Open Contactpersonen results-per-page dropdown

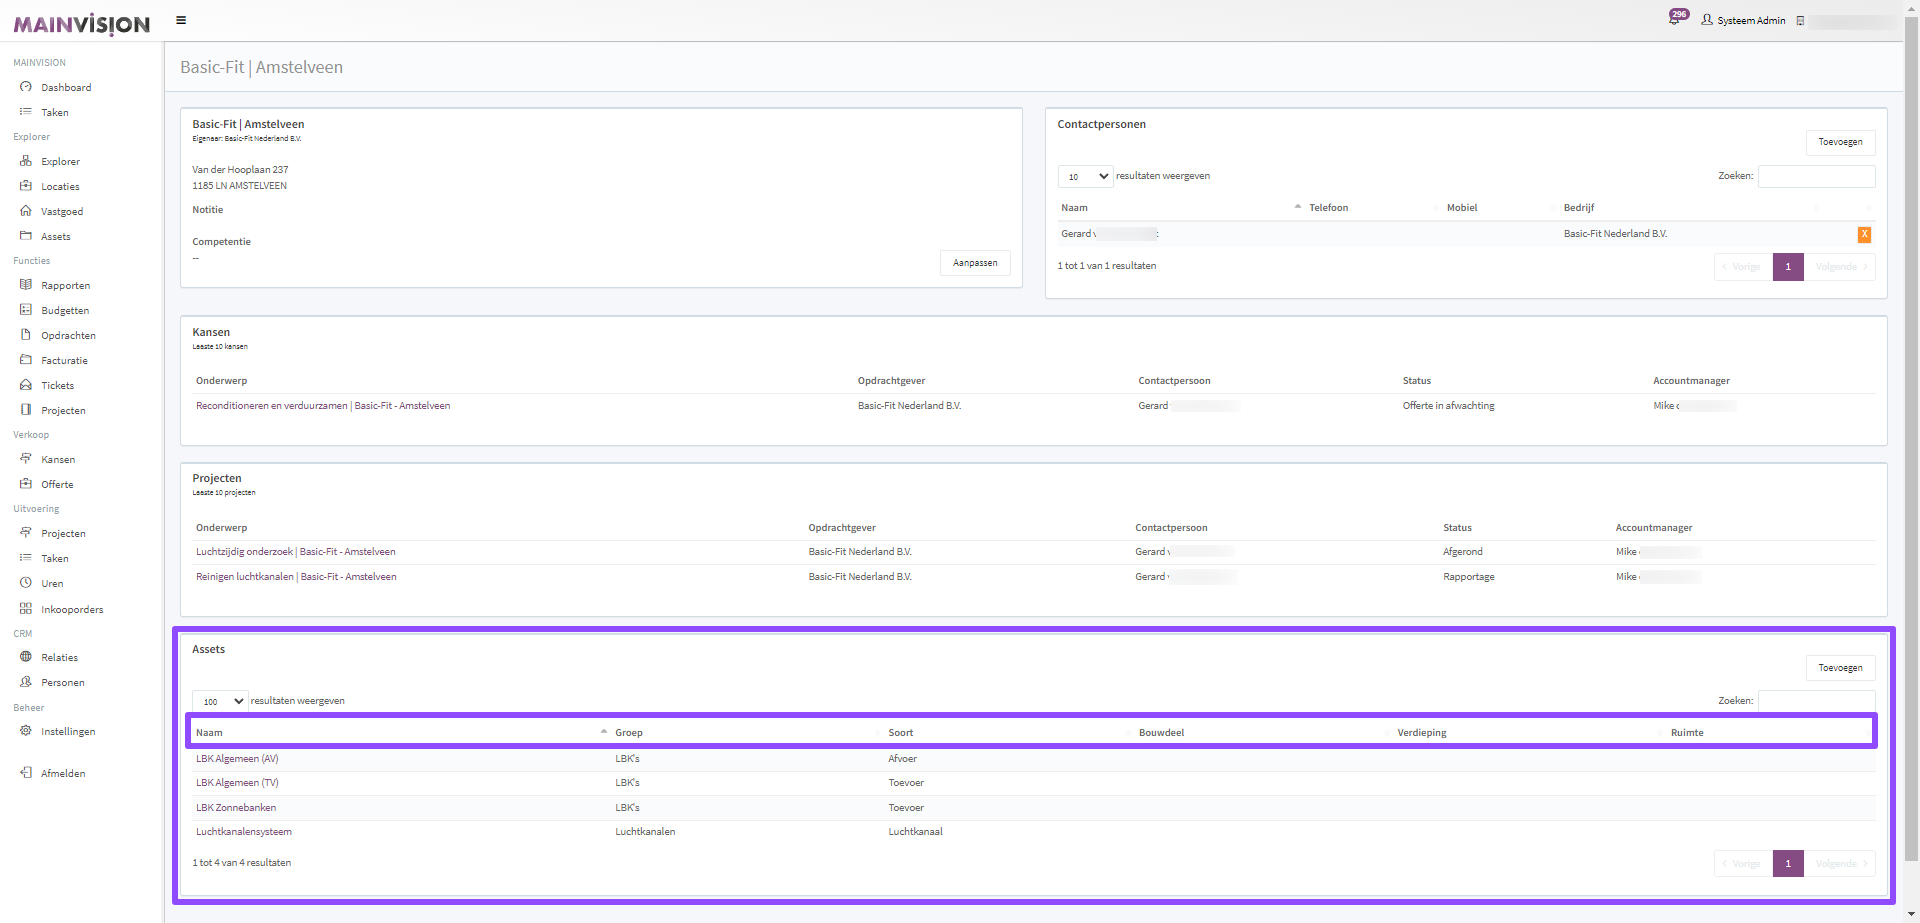1085,176
